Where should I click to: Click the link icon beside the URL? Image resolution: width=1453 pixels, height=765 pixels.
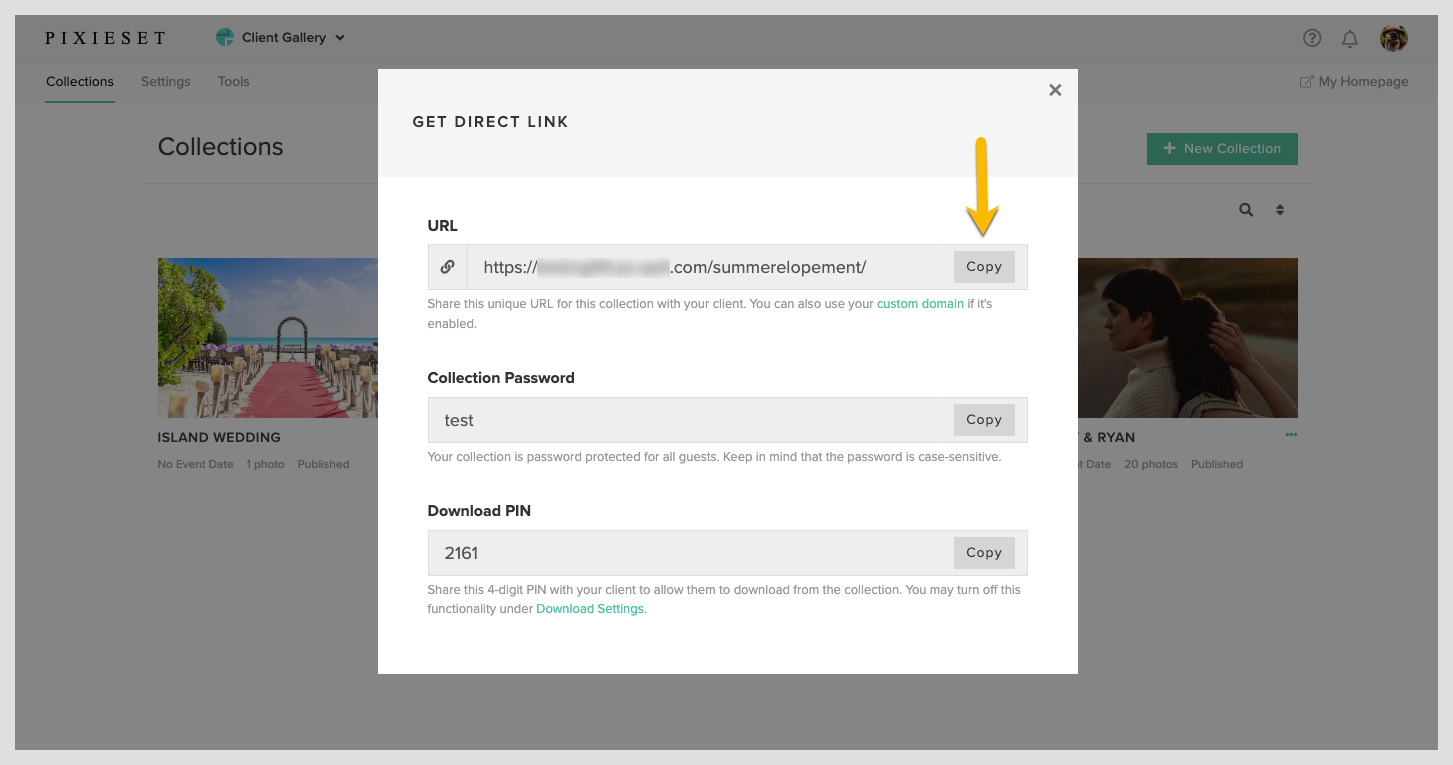(447, 266)
